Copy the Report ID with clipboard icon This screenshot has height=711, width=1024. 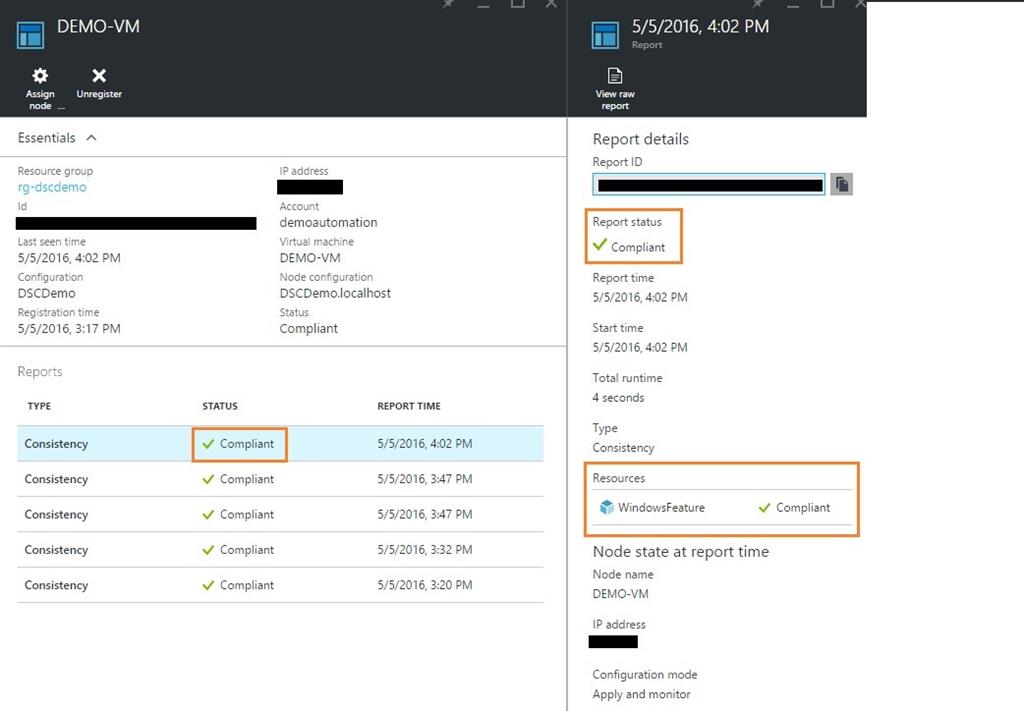coord(842,184)
